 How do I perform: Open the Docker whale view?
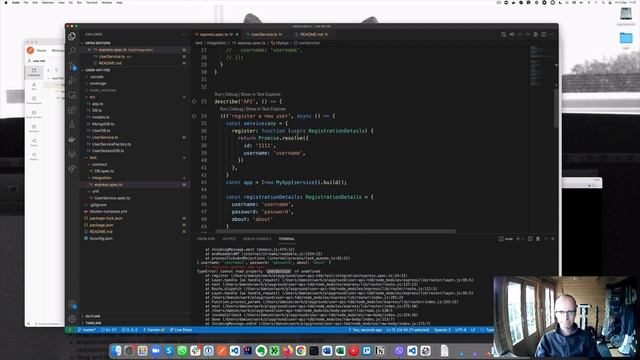click(x=72, y=139)
